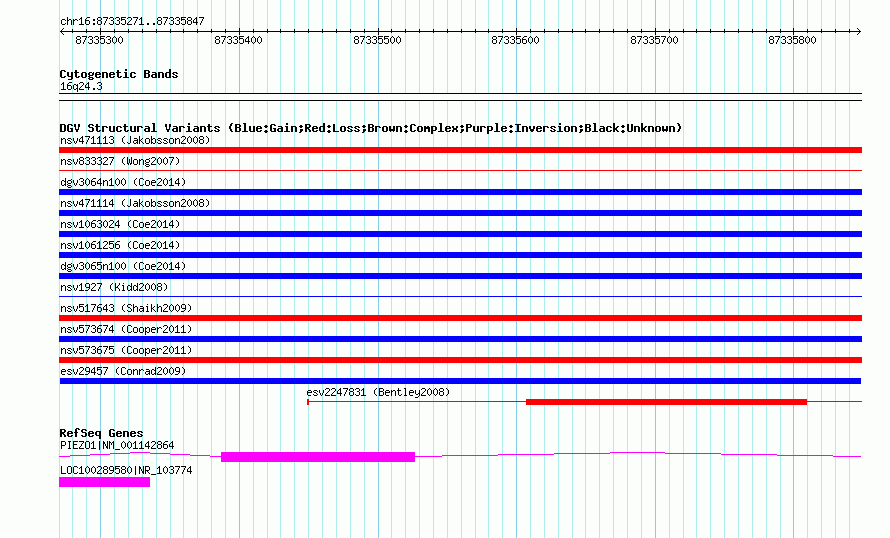
Task: Click the nsv471113 (Jakobsson2008) variant label
Action: [x=135, y=140]
